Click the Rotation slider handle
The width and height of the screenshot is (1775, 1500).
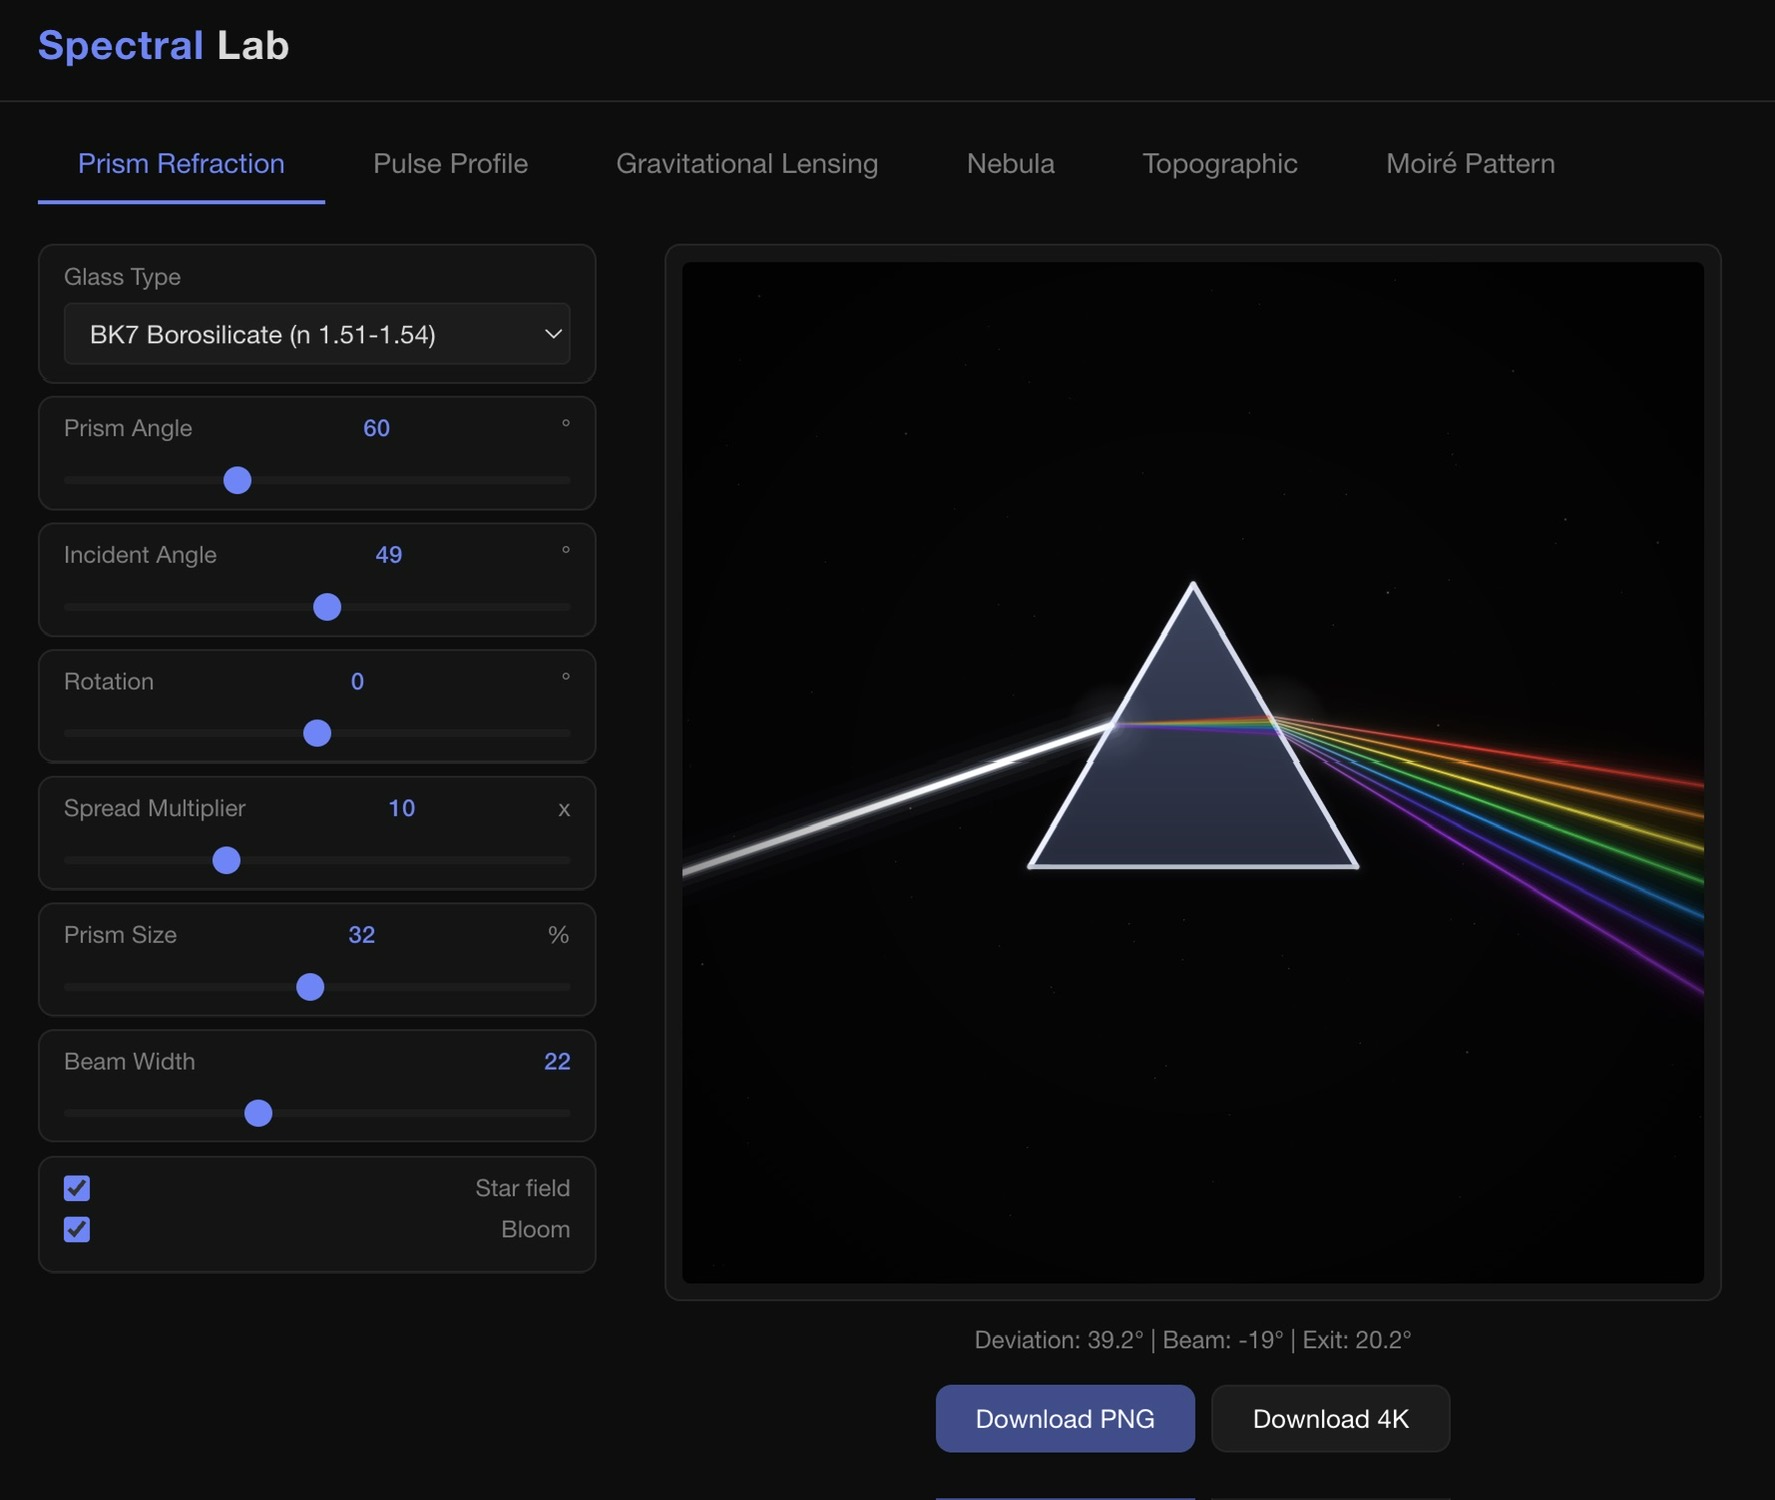click(x=317, y=733)
